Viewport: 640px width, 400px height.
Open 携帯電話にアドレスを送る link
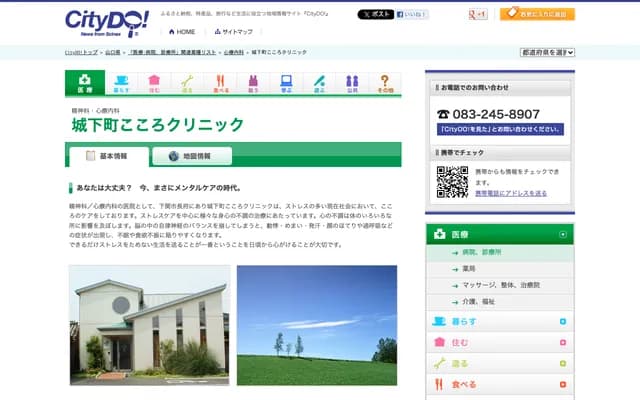click(510, 193)
